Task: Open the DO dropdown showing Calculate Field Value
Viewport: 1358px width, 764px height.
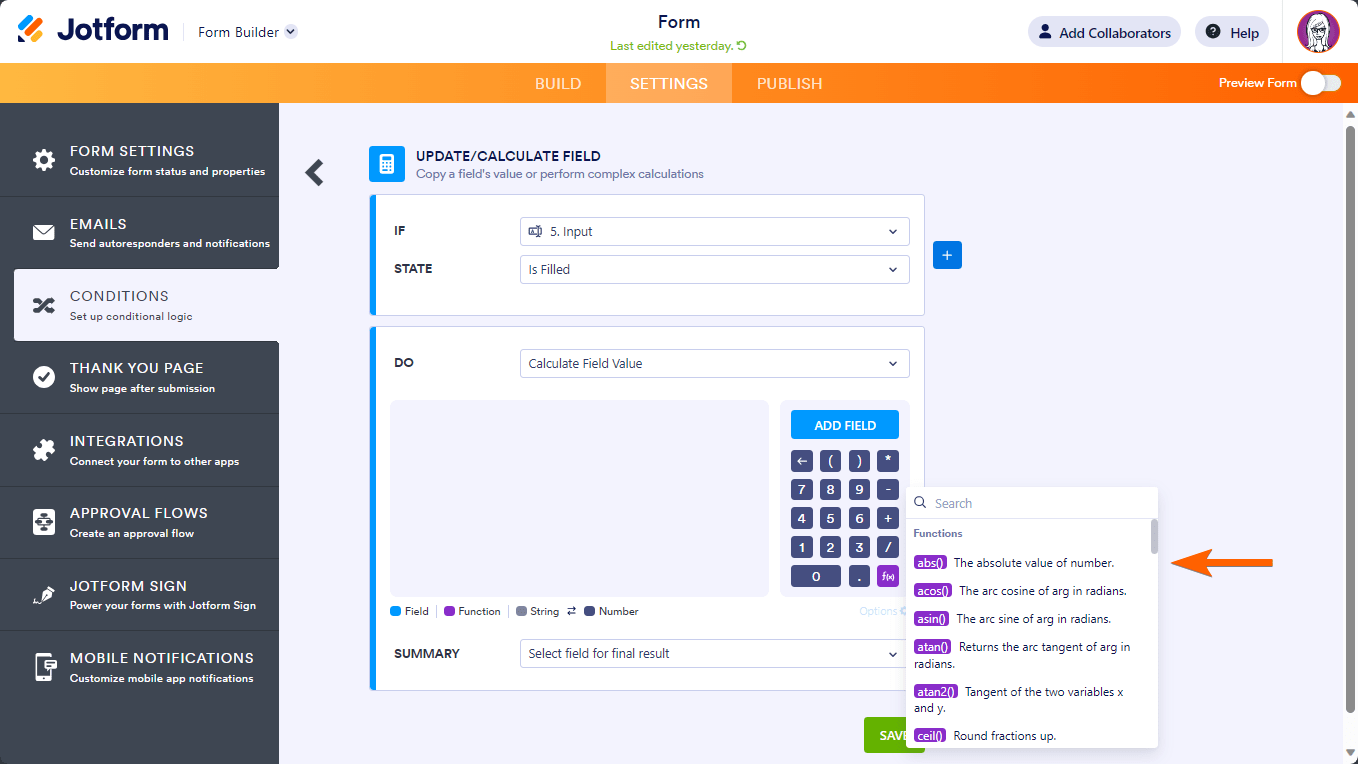Action: coord(714,363)
